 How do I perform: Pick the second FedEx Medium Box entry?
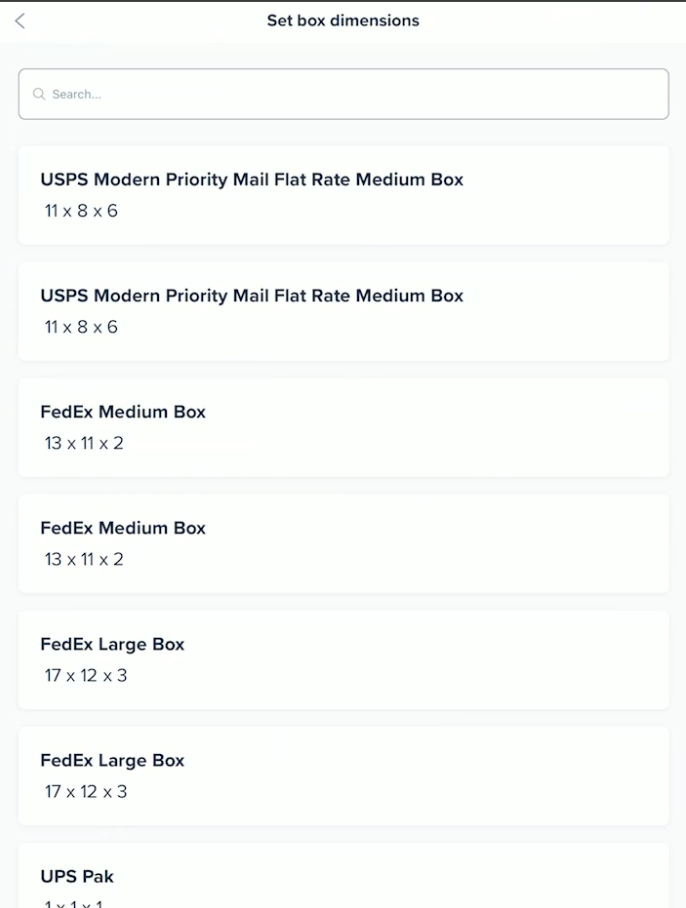[123, 528]
